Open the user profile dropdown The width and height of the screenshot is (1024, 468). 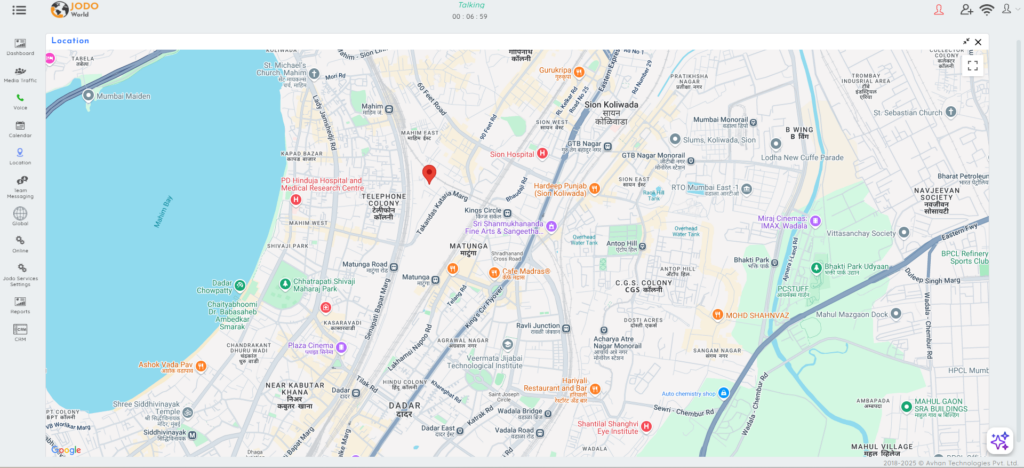pyautogui.click(x=1011, y=9)
